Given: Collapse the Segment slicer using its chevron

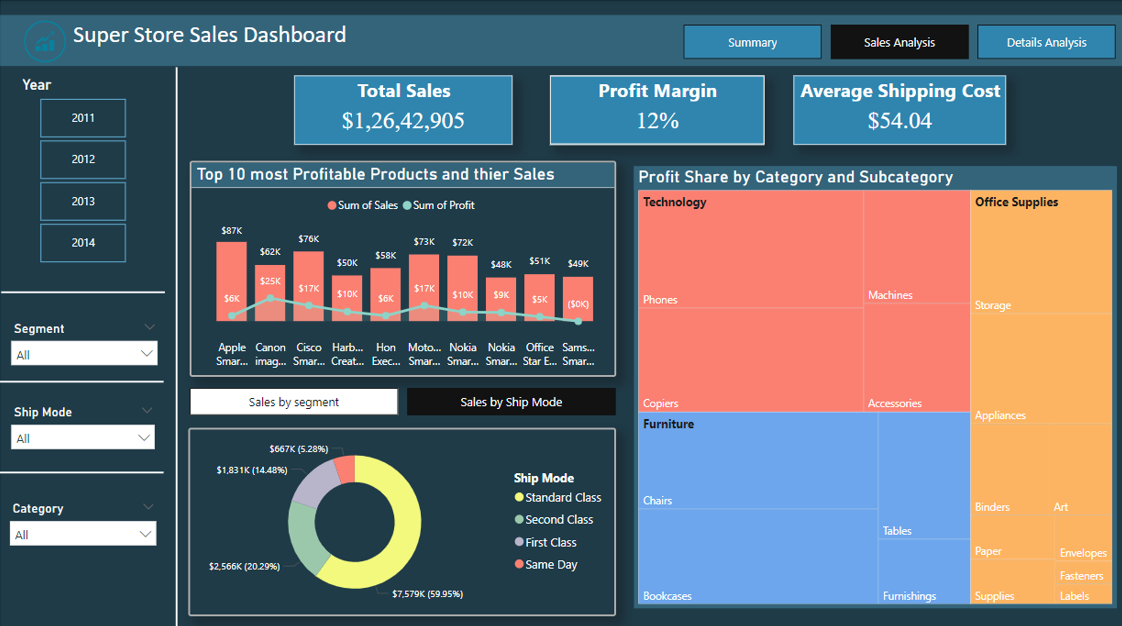Looking at the screenshot, I should [x=150, y=327].
